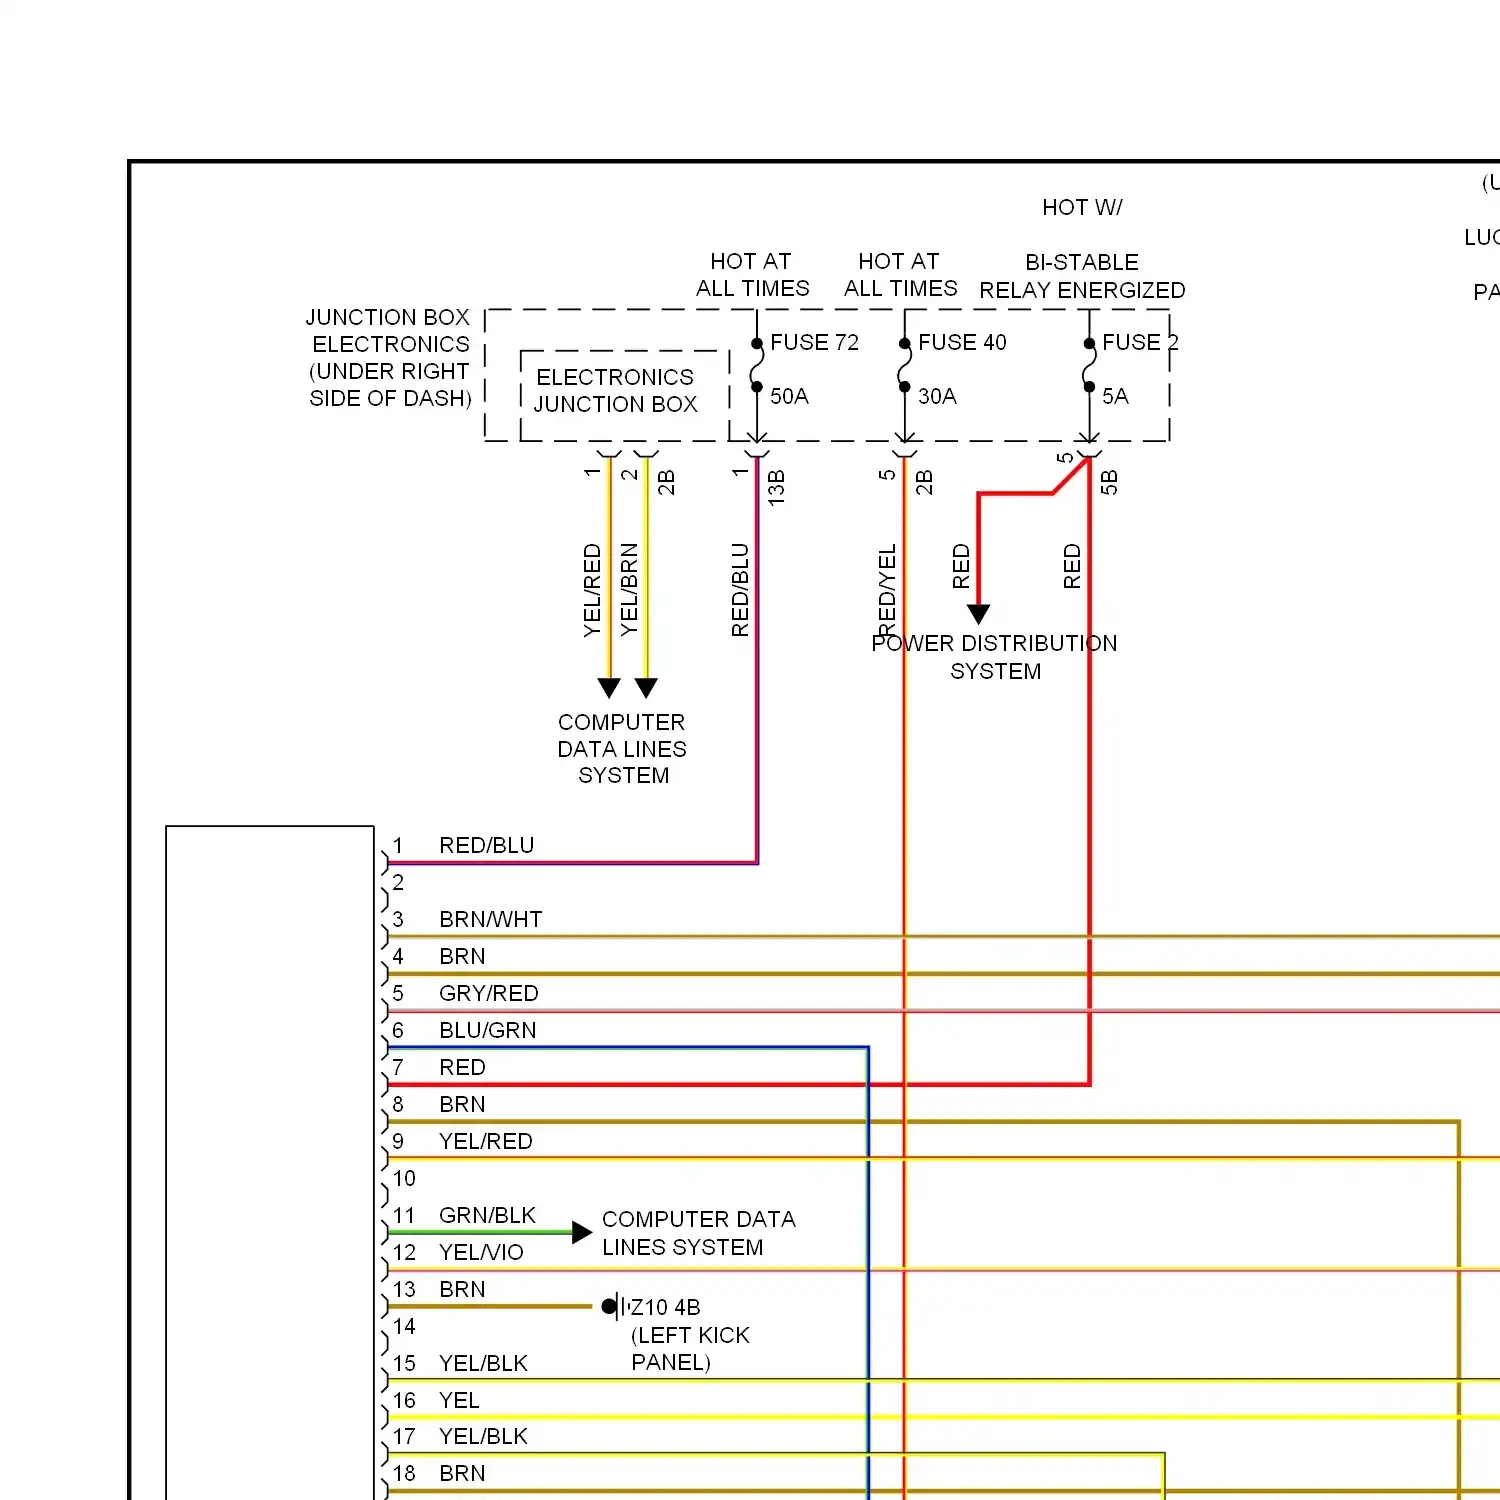Viewport: 1500px width, 1500px height.
Task: Click the 5B connector label
Action: tap(1109, 482)
